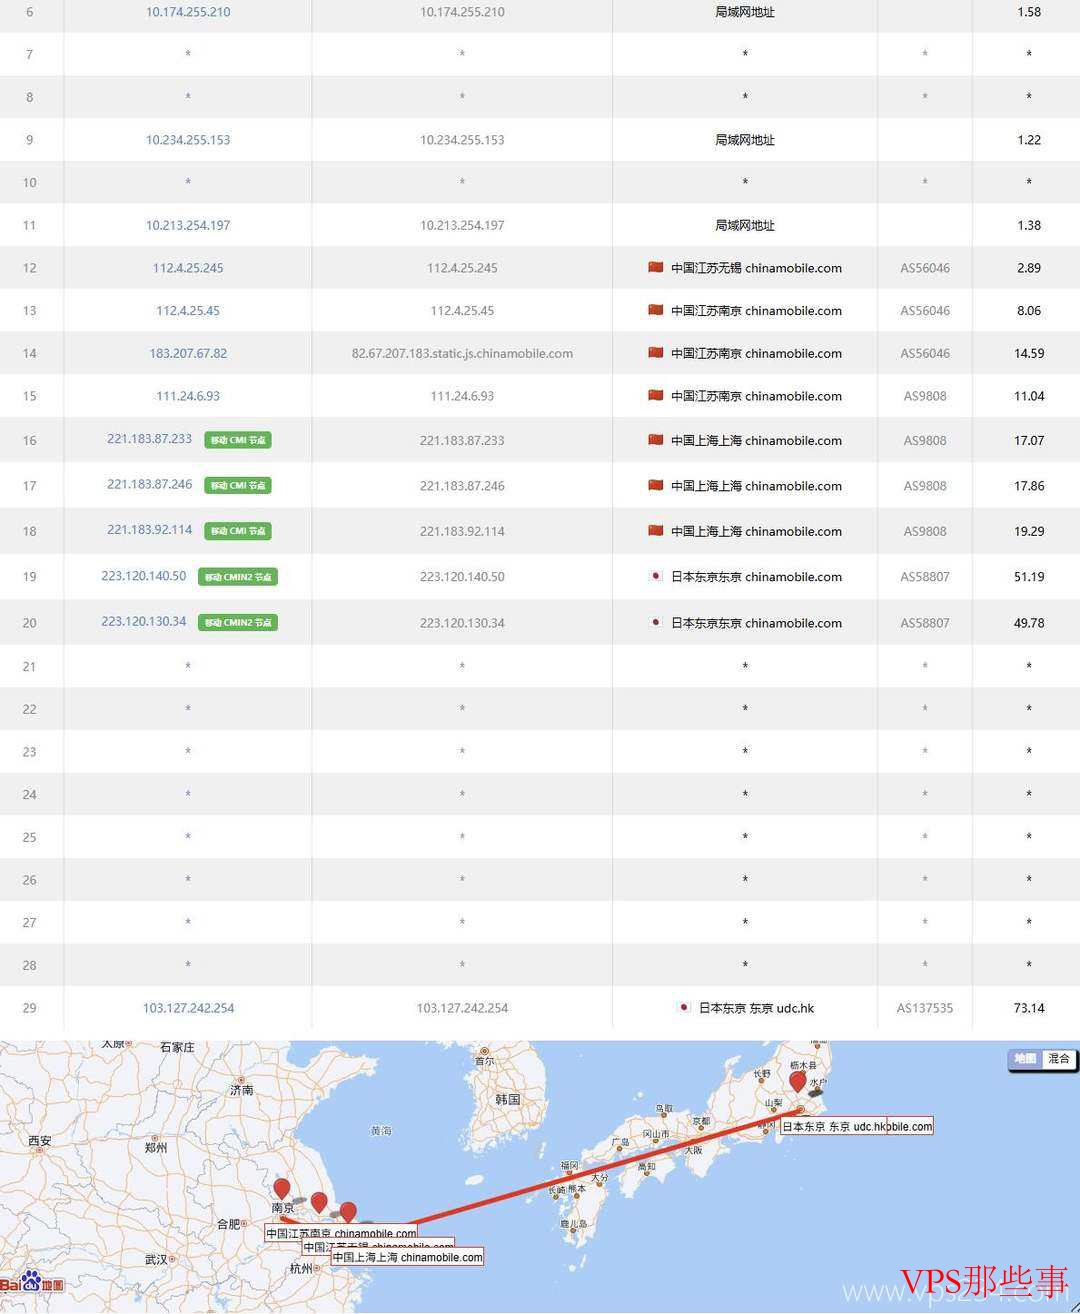Click the CMI node badge beside 221.183.87.233

pyautogui.click(x=238, y=440)
